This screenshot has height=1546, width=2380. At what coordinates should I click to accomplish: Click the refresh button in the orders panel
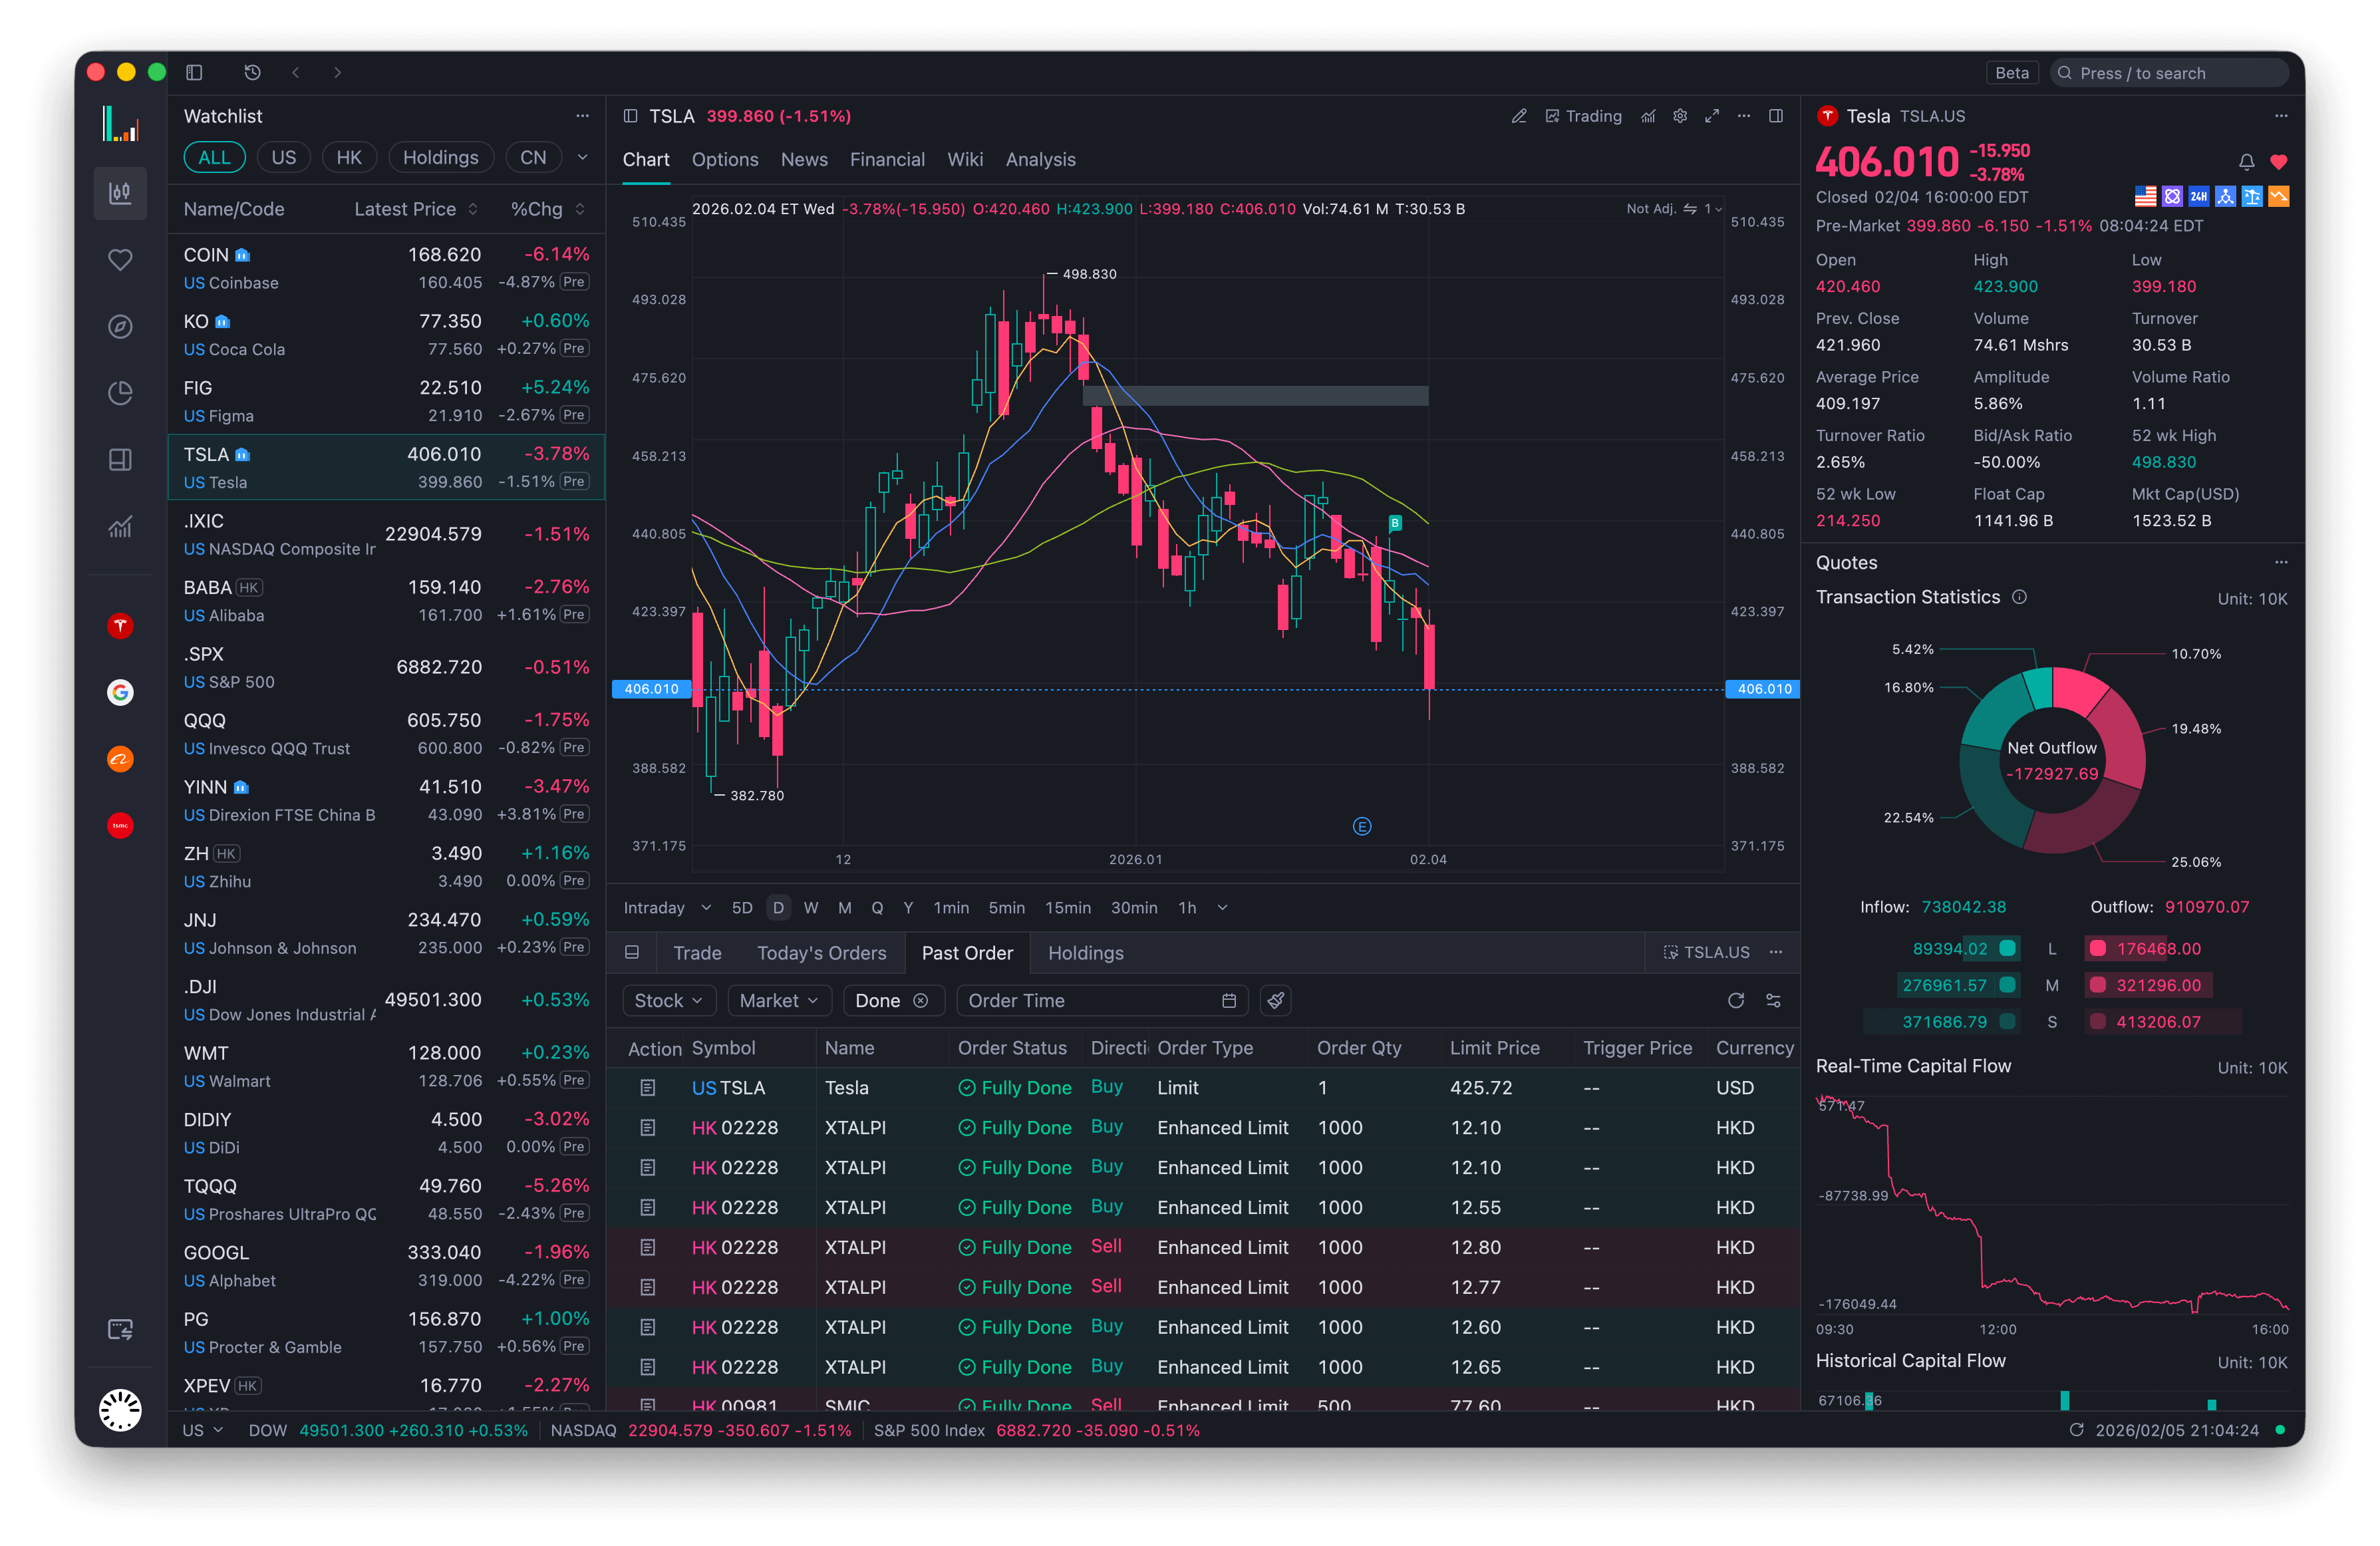1737,1000
